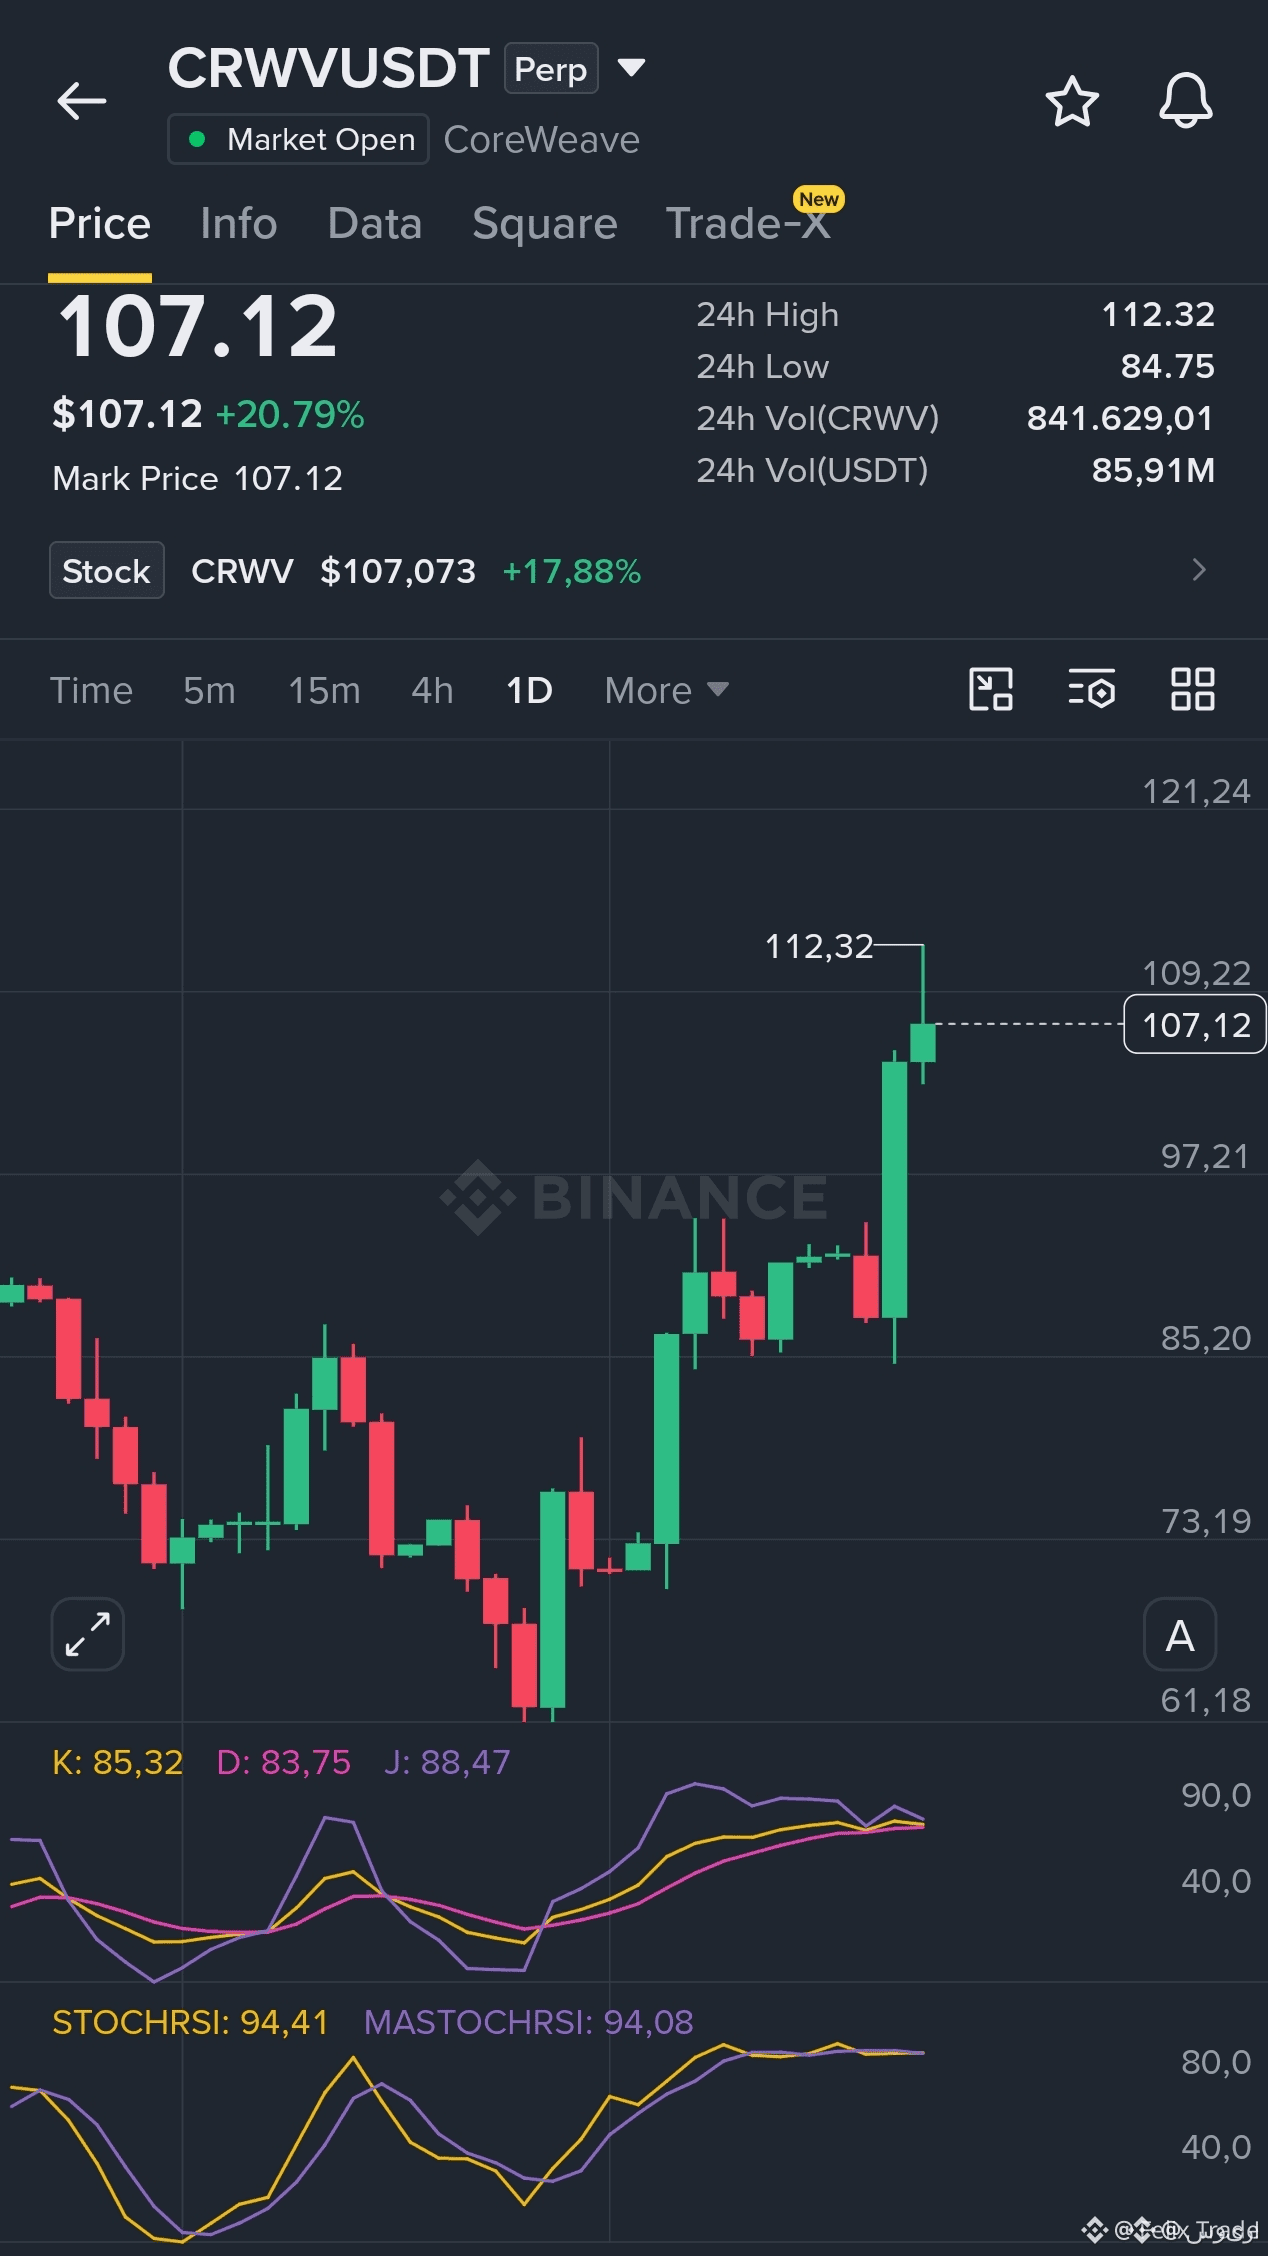Screen dimensions: 1268x2256
Task: Tap the Market Open status badge
Action: (x=298, y=139)
